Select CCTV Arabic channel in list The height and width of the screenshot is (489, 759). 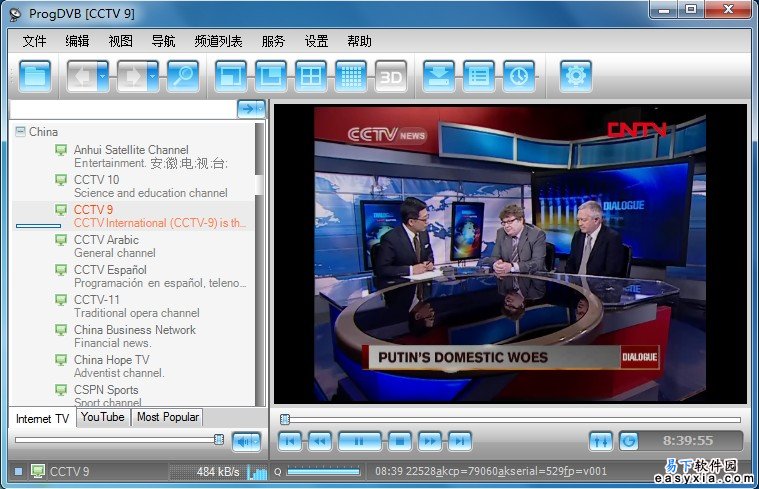(x=106, y=240)
